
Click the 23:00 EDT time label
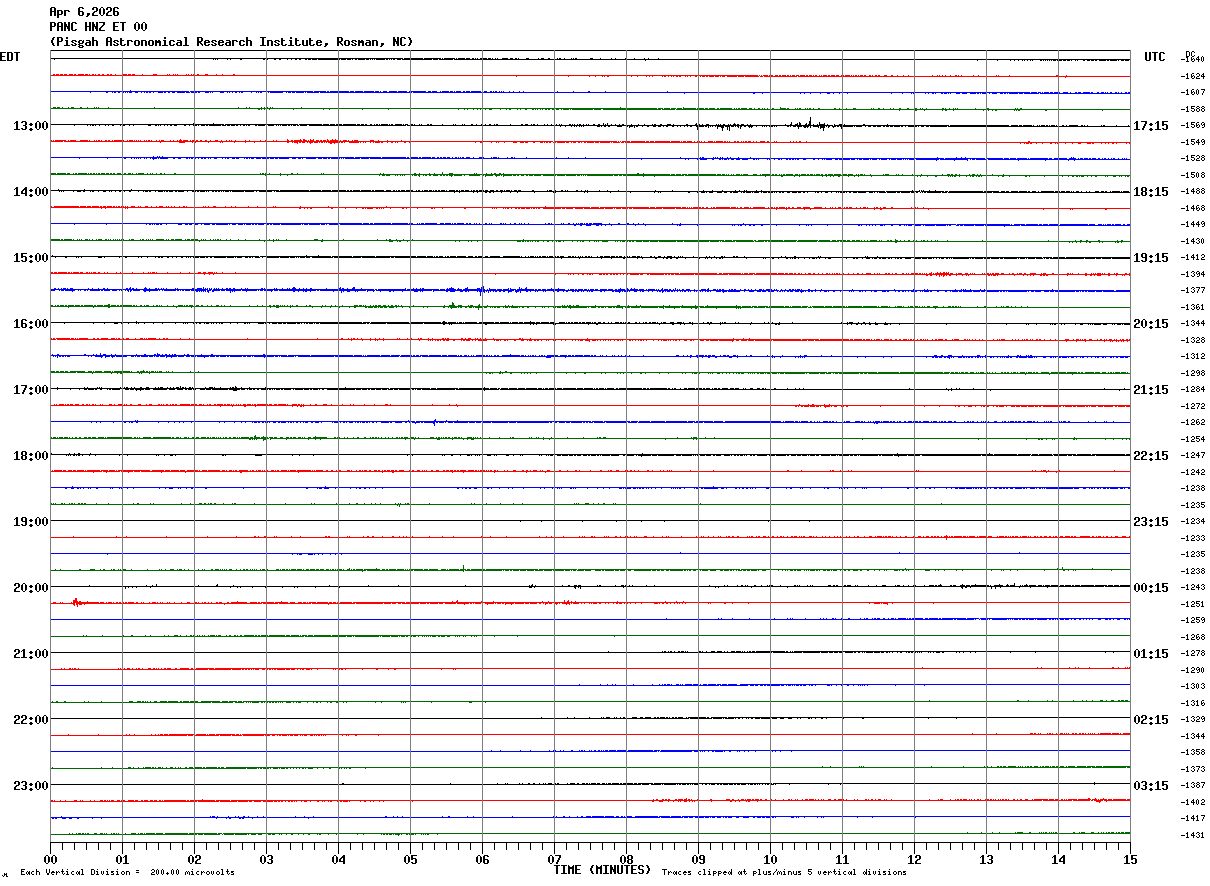31,786
